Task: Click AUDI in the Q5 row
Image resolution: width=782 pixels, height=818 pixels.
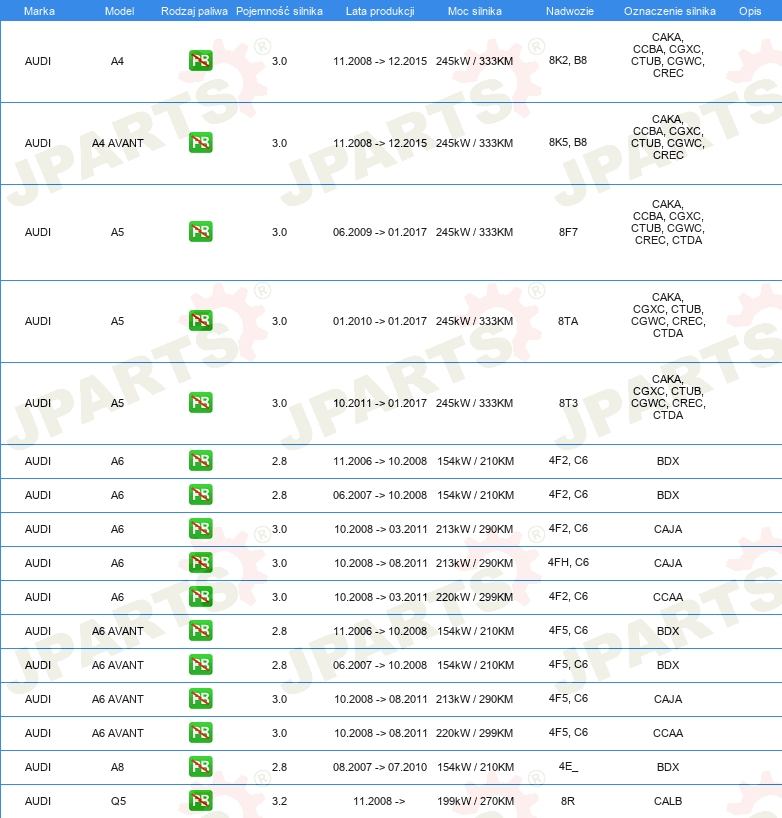Action: click(x=38, y=801)
